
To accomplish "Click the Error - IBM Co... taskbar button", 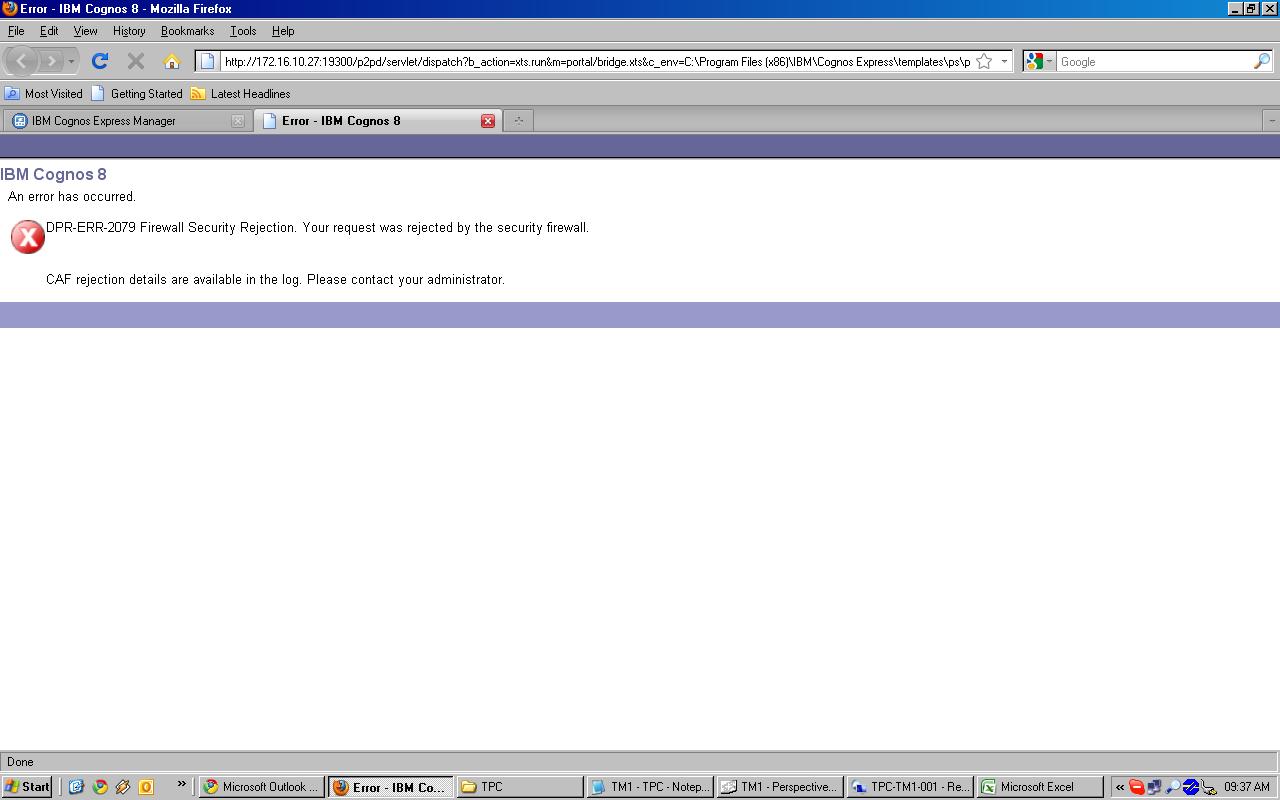I will (391, 787).
